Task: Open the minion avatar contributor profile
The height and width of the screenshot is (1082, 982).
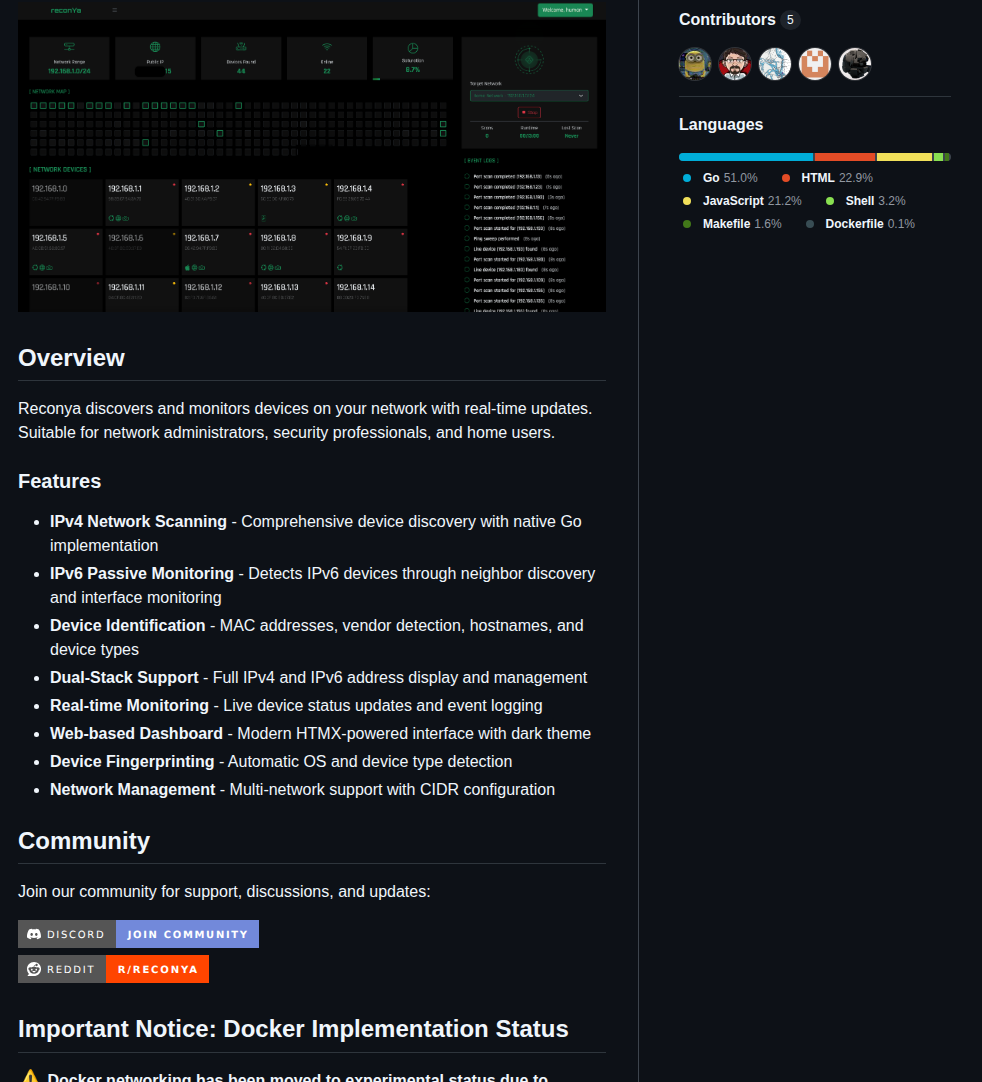Action: (695, 64)
